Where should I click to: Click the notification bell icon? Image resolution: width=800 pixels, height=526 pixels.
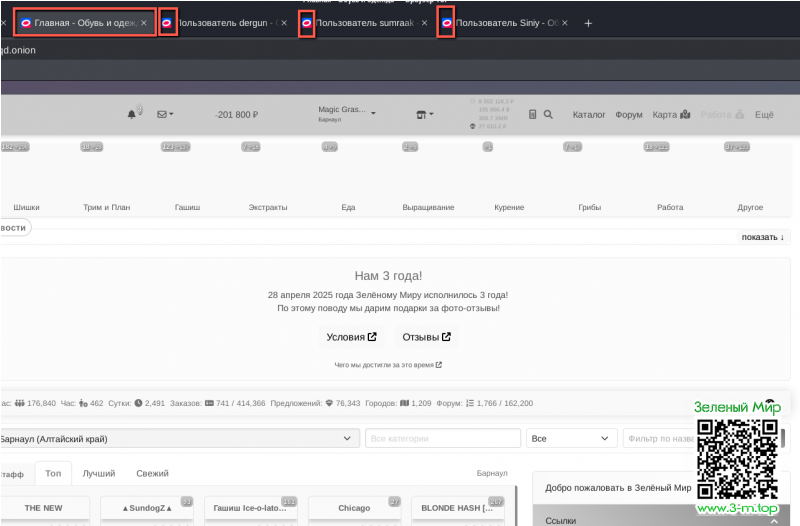(133, 114)
